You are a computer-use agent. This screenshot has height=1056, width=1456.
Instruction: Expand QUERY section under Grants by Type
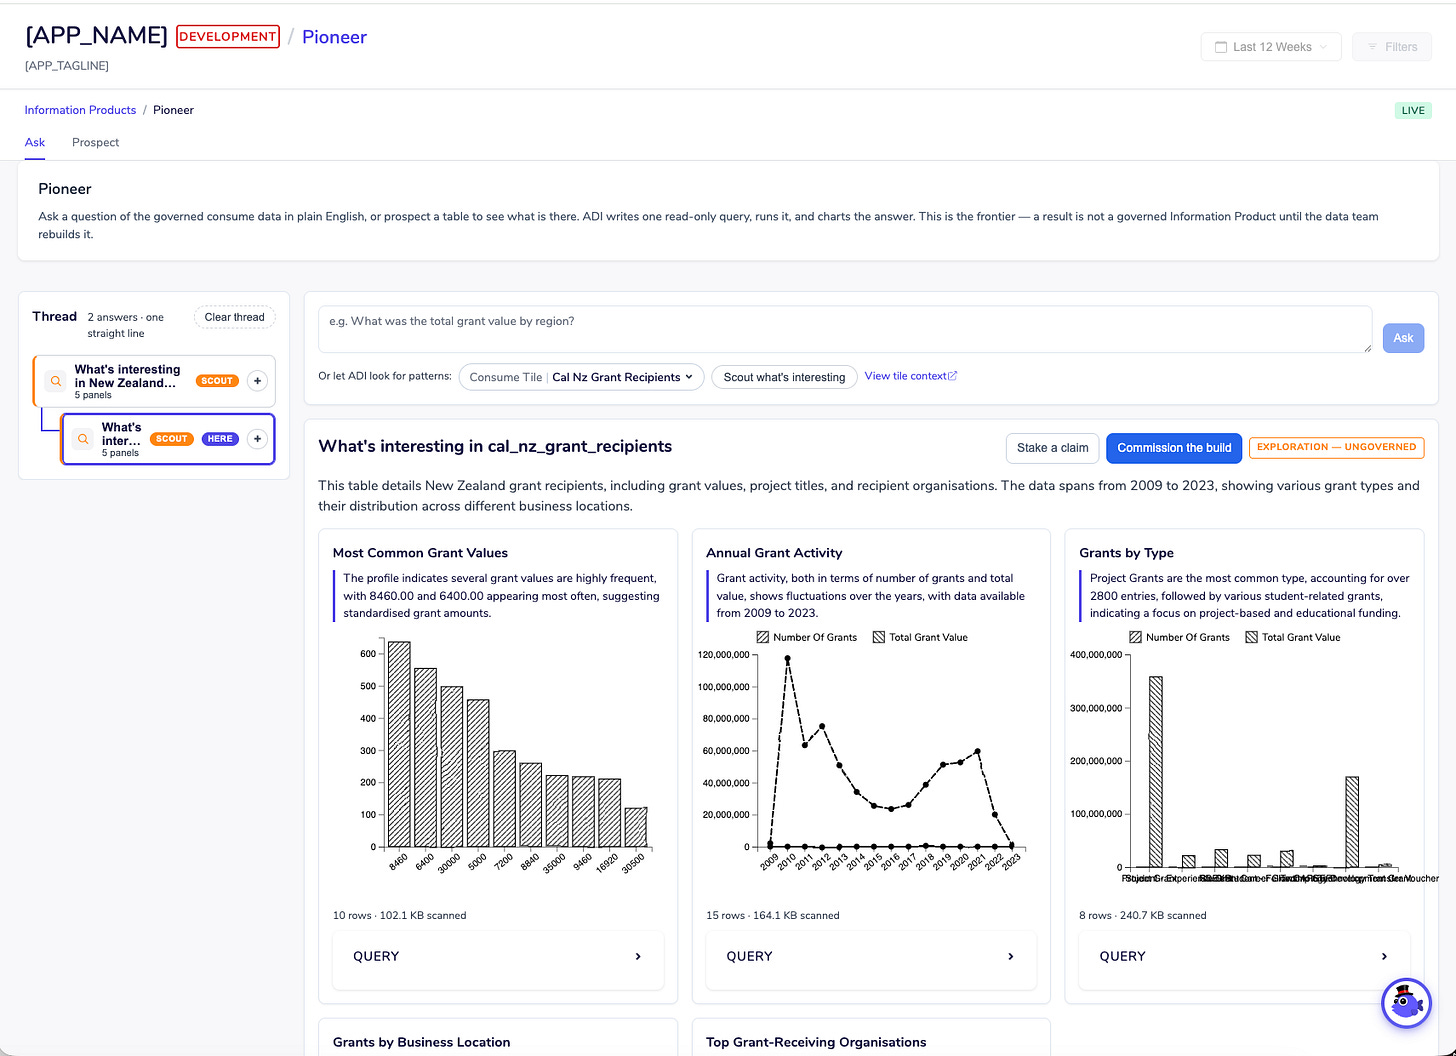(x=1244, y=956)
